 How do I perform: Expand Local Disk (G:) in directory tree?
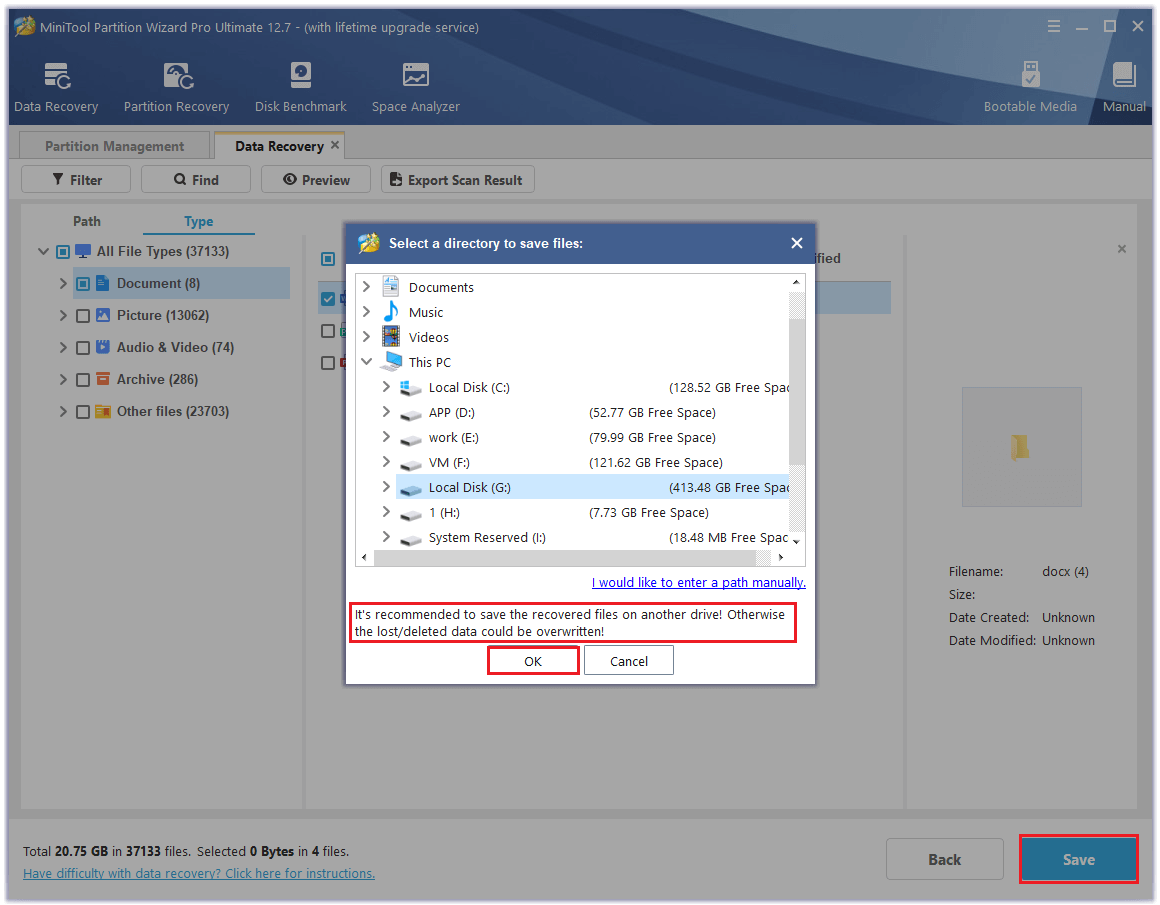[x=385, y=486]
